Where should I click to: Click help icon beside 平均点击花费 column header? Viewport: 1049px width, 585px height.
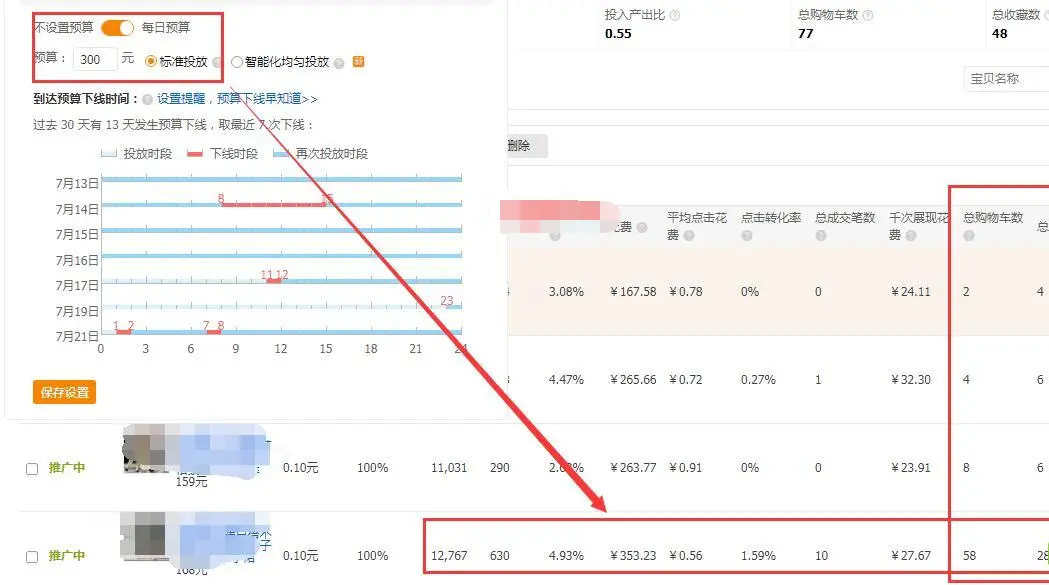(688, 236)
